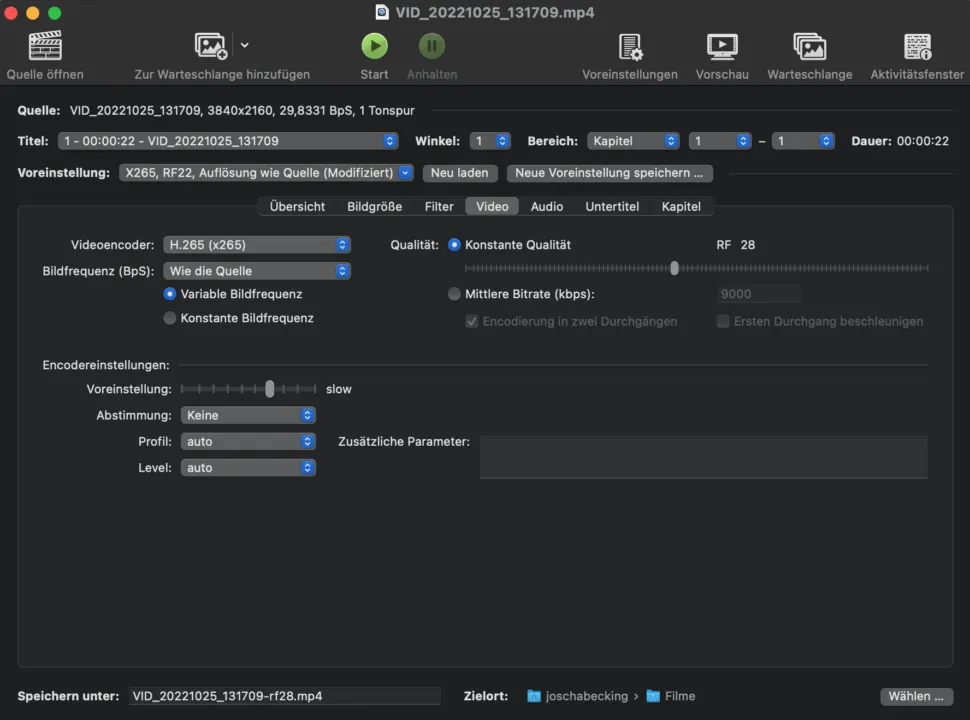Open the Abstimmung Keine dropdown

click(248, 415)
